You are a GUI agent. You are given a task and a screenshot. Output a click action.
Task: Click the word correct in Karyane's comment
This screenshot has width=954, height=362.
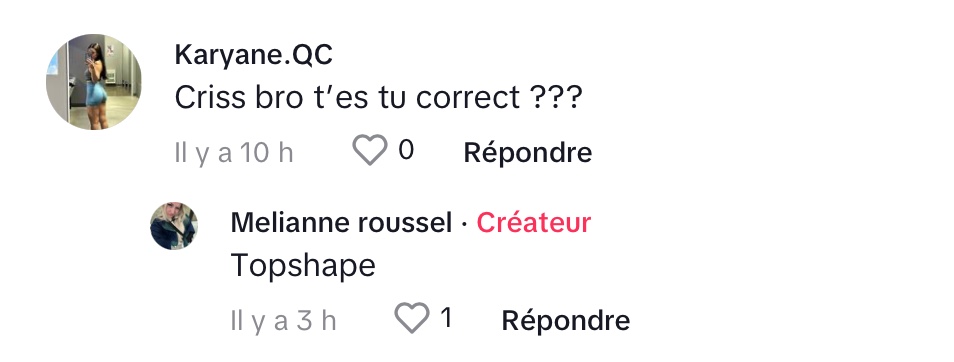[x=468, y=97]
